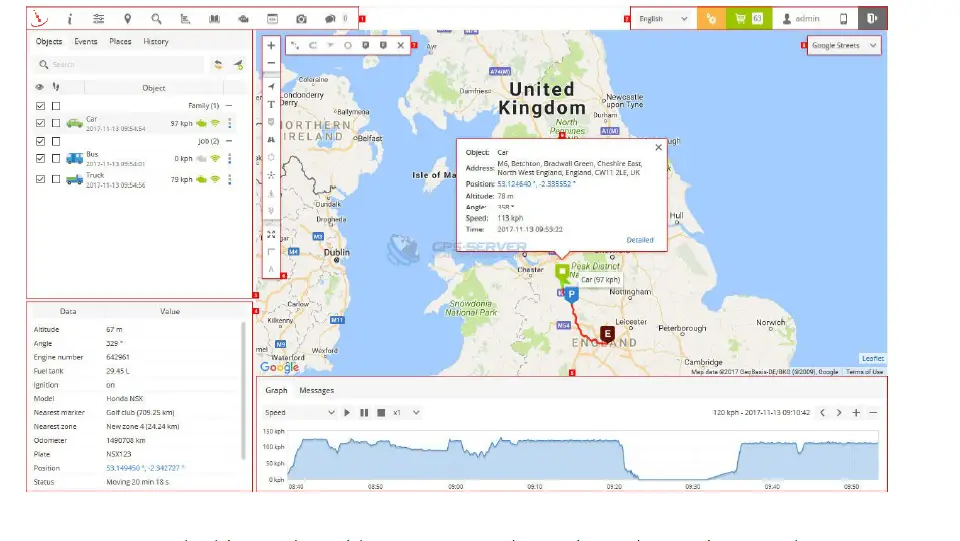Open the green shopping cart billing button
Viewport: 960px width, 541px height.
pos(749,18)
